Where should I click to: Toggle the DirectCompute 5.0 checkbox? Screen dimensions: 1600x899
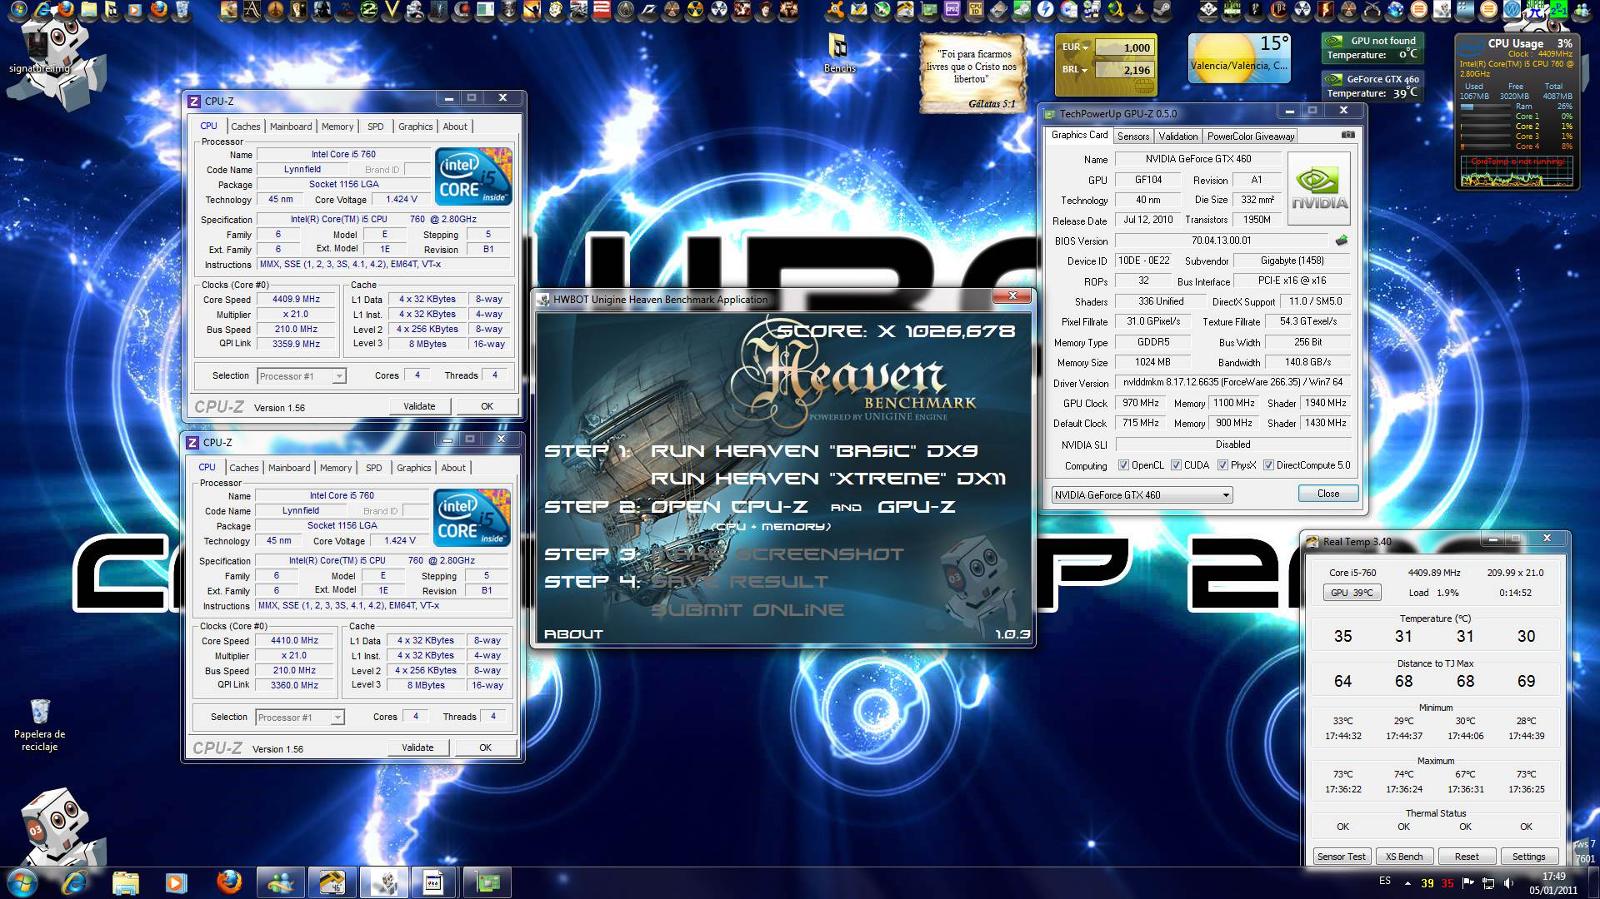(1269, 465)
